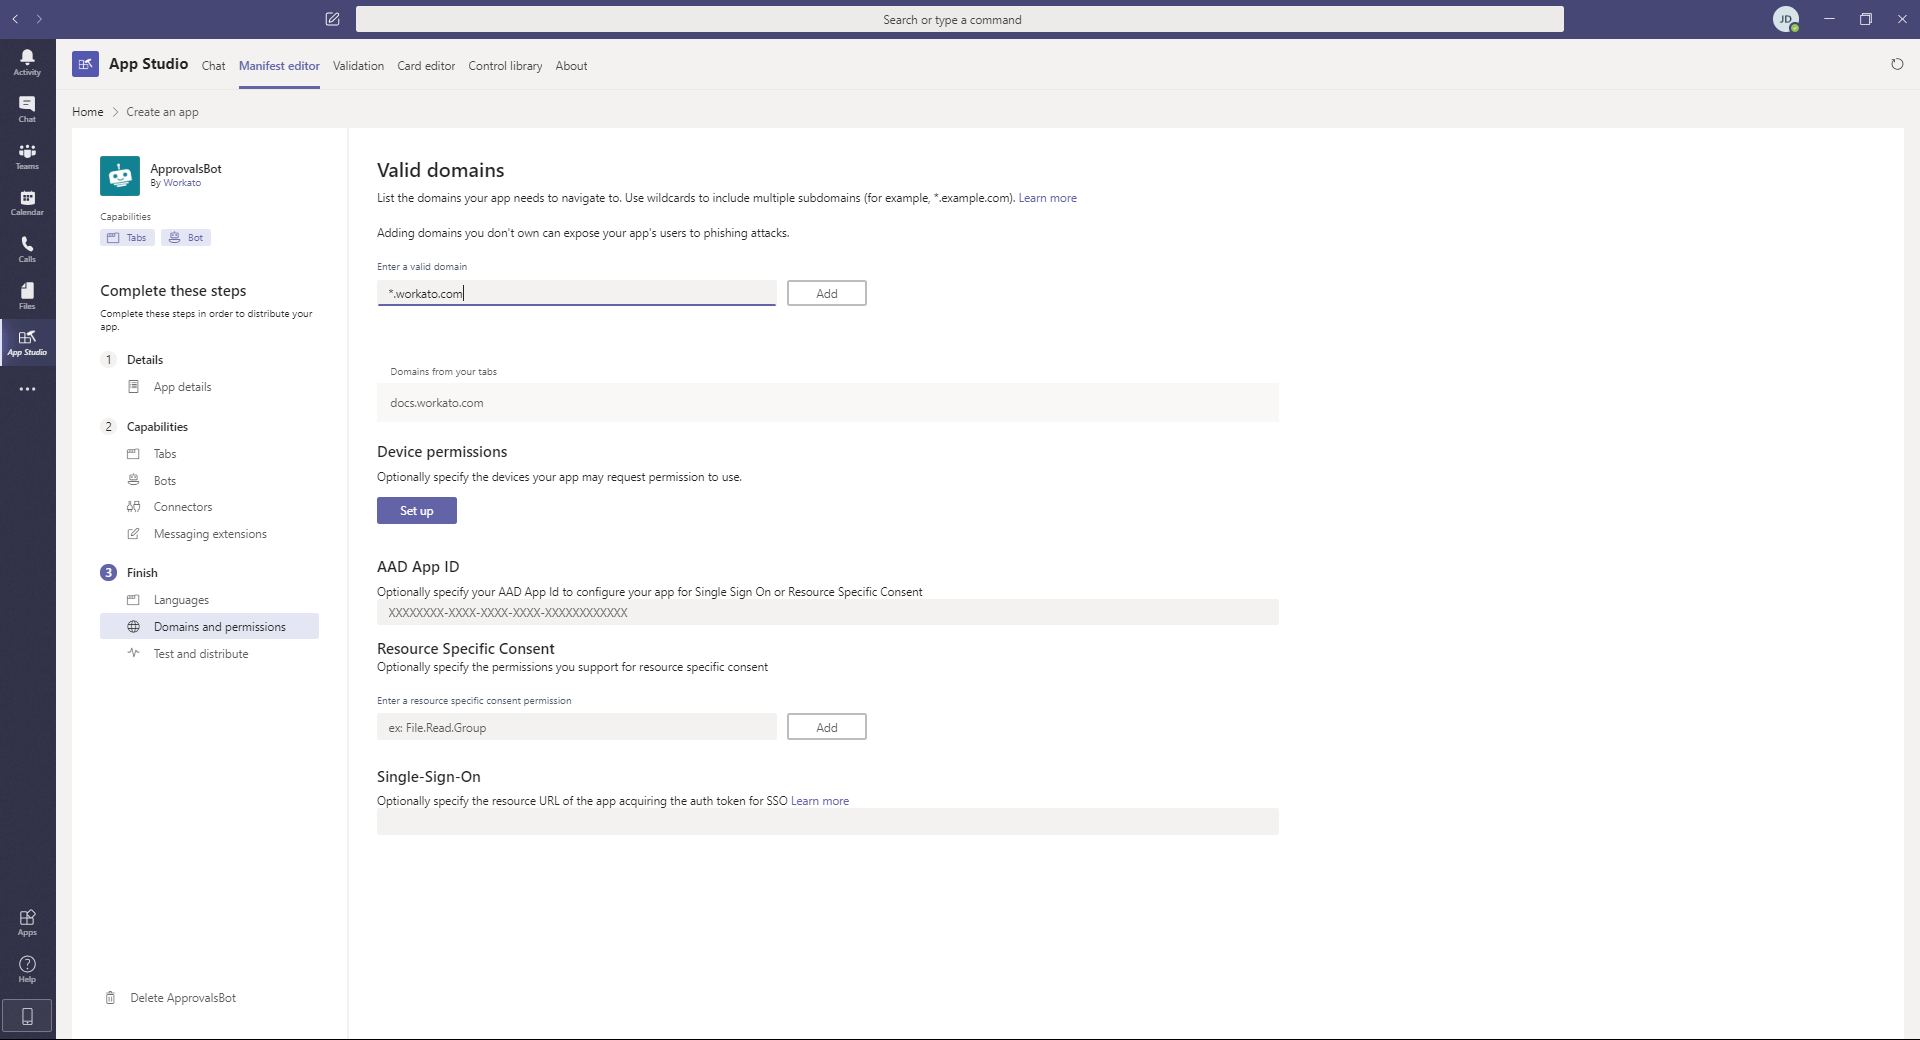Click the refresh icon at top right
The width and height of the screenshot is (1920, 1040).
(1896, 65)
